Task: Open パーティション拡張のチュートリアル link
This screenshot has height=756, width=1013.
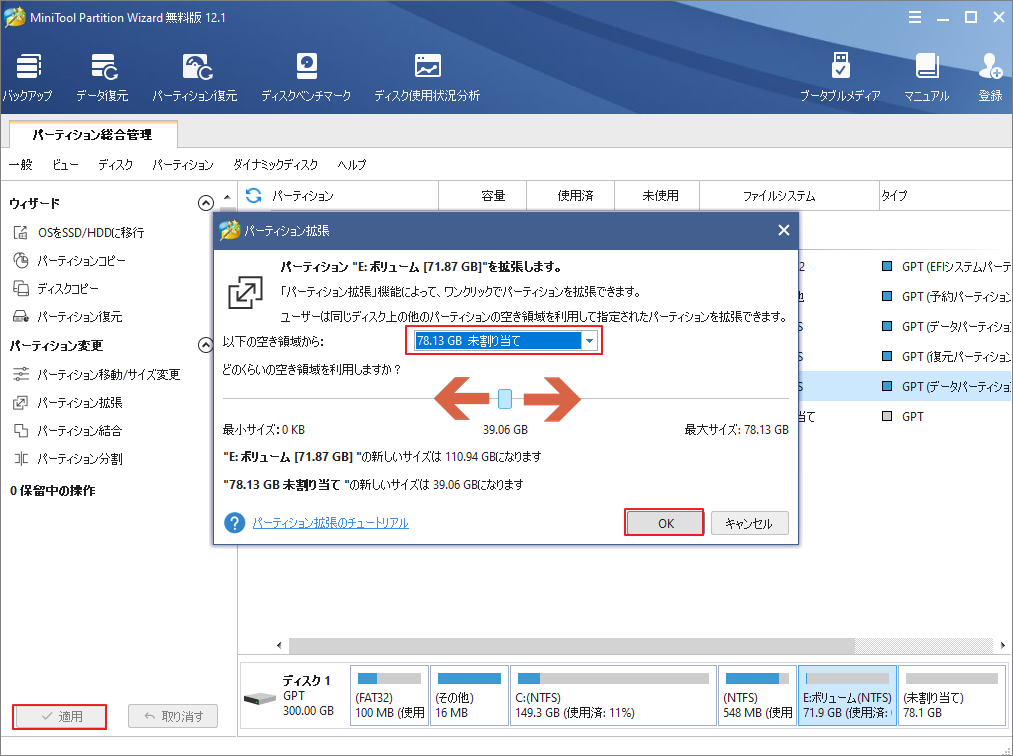Action: (330, 523)
